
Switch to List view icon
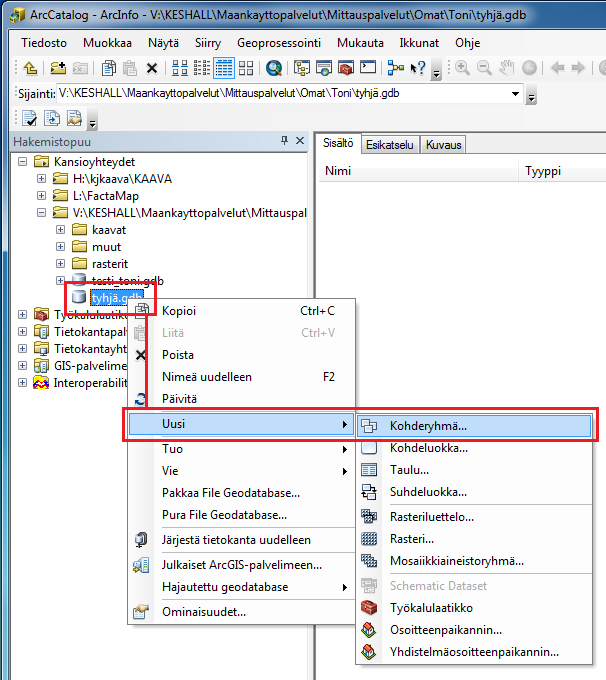(201, 68)
